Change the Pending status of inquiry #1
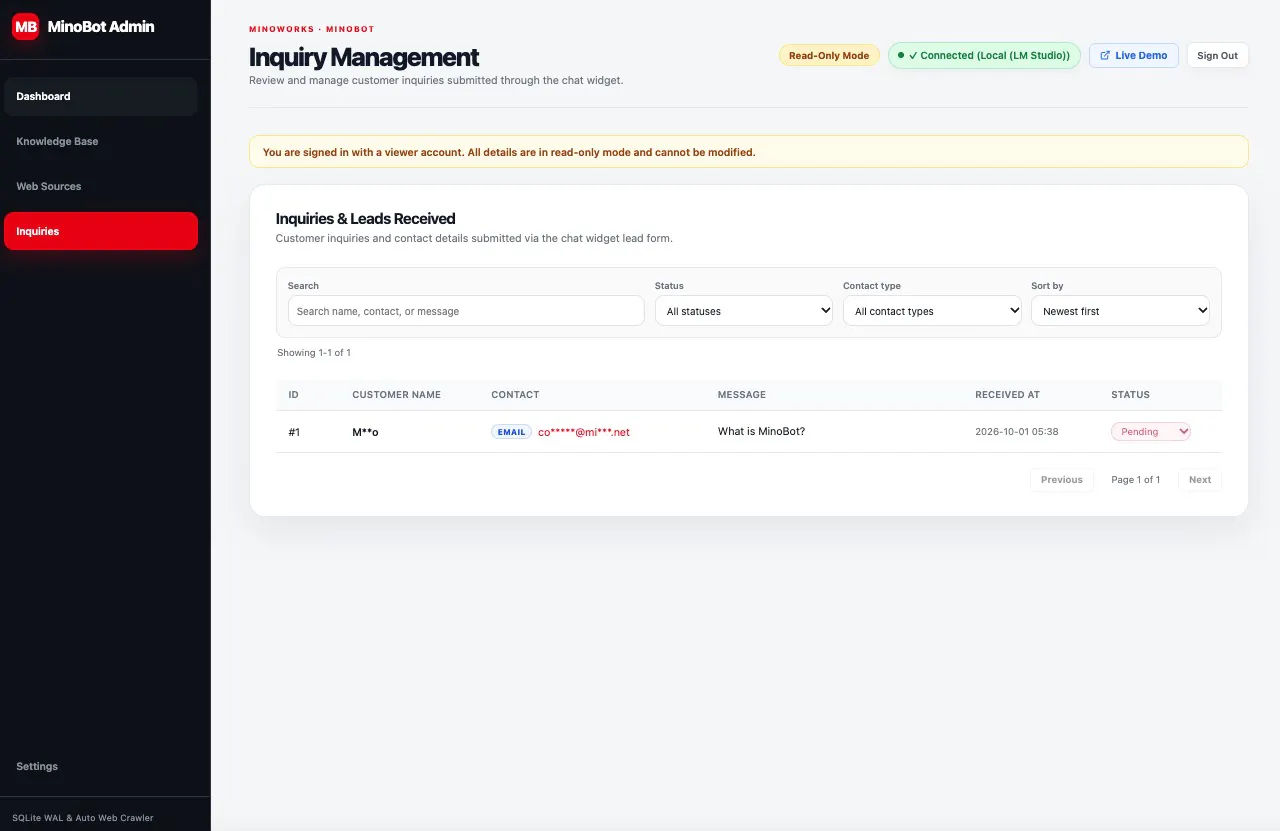Image resolution: width=1280 pixels, height=831 pixels. (1151, 432)
